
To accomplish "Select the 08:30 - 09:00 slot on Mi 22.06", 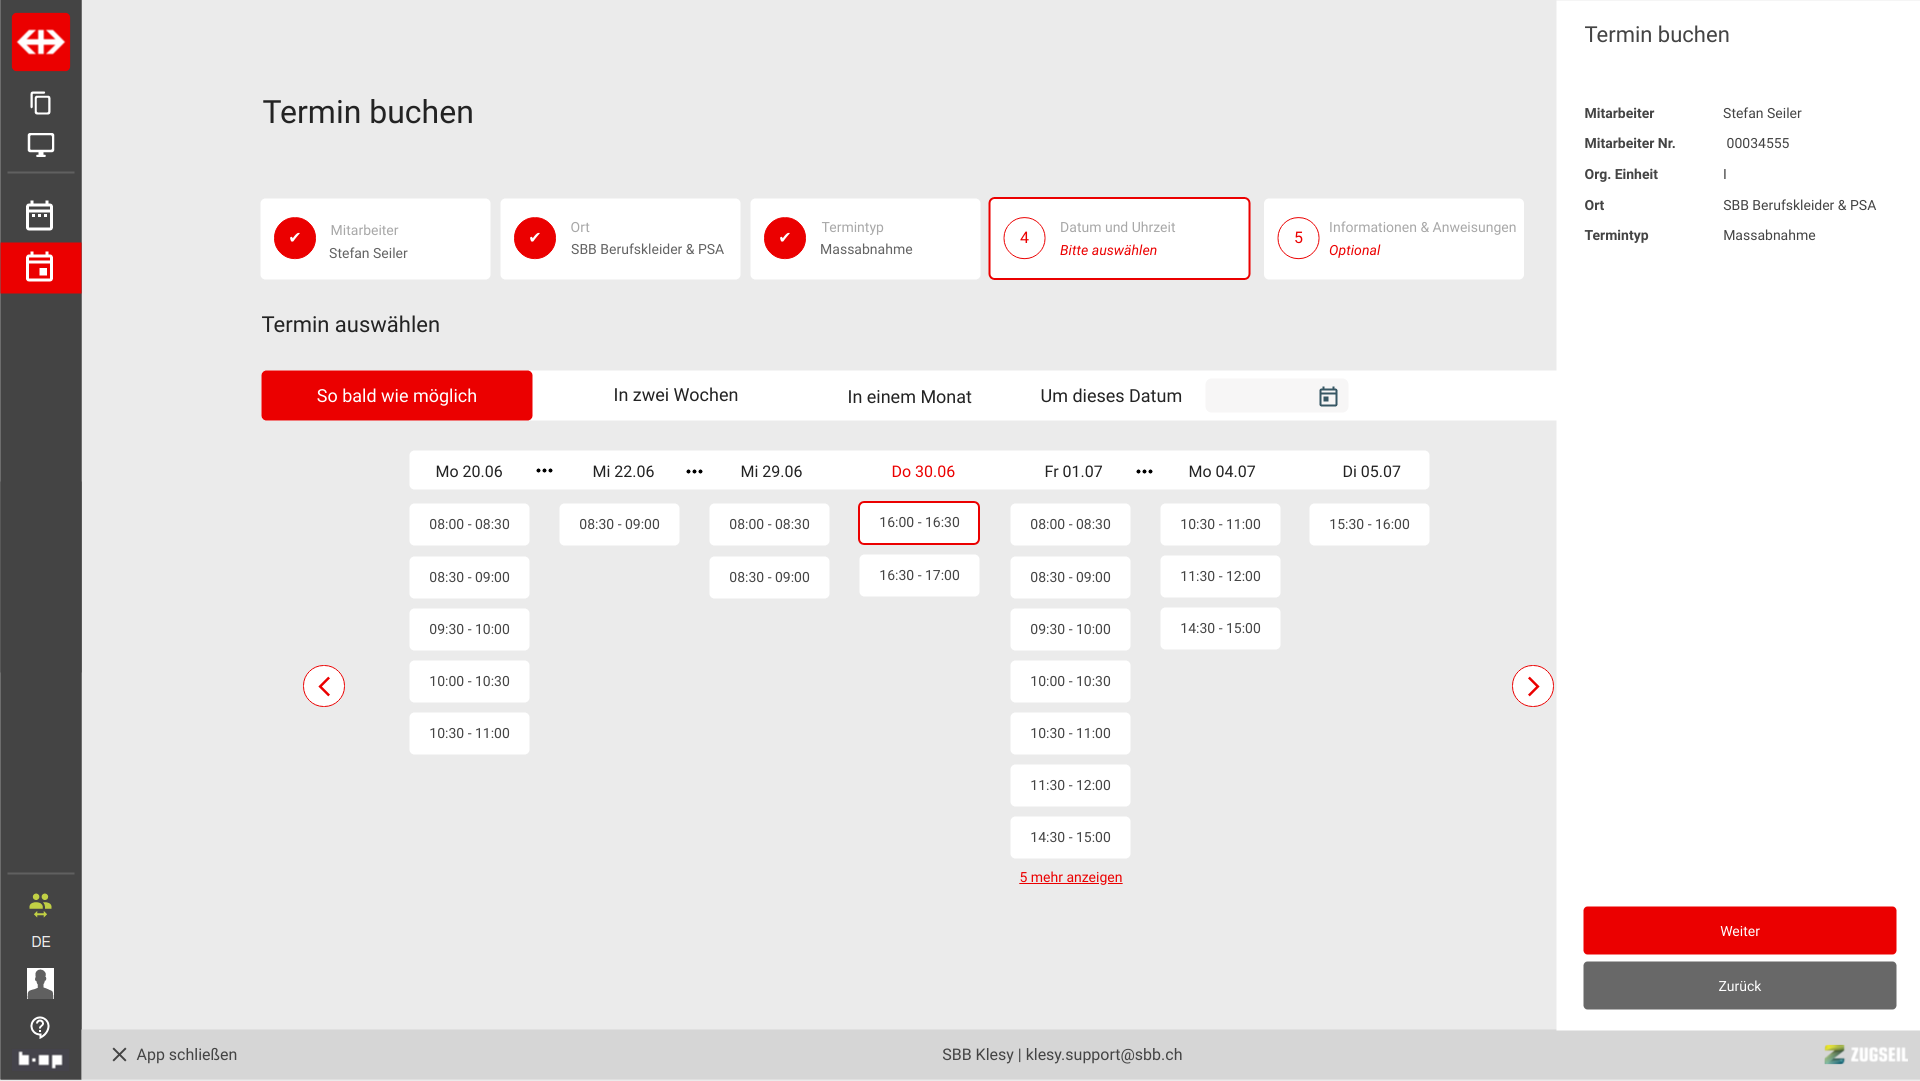I will click(x=619, y=525).
